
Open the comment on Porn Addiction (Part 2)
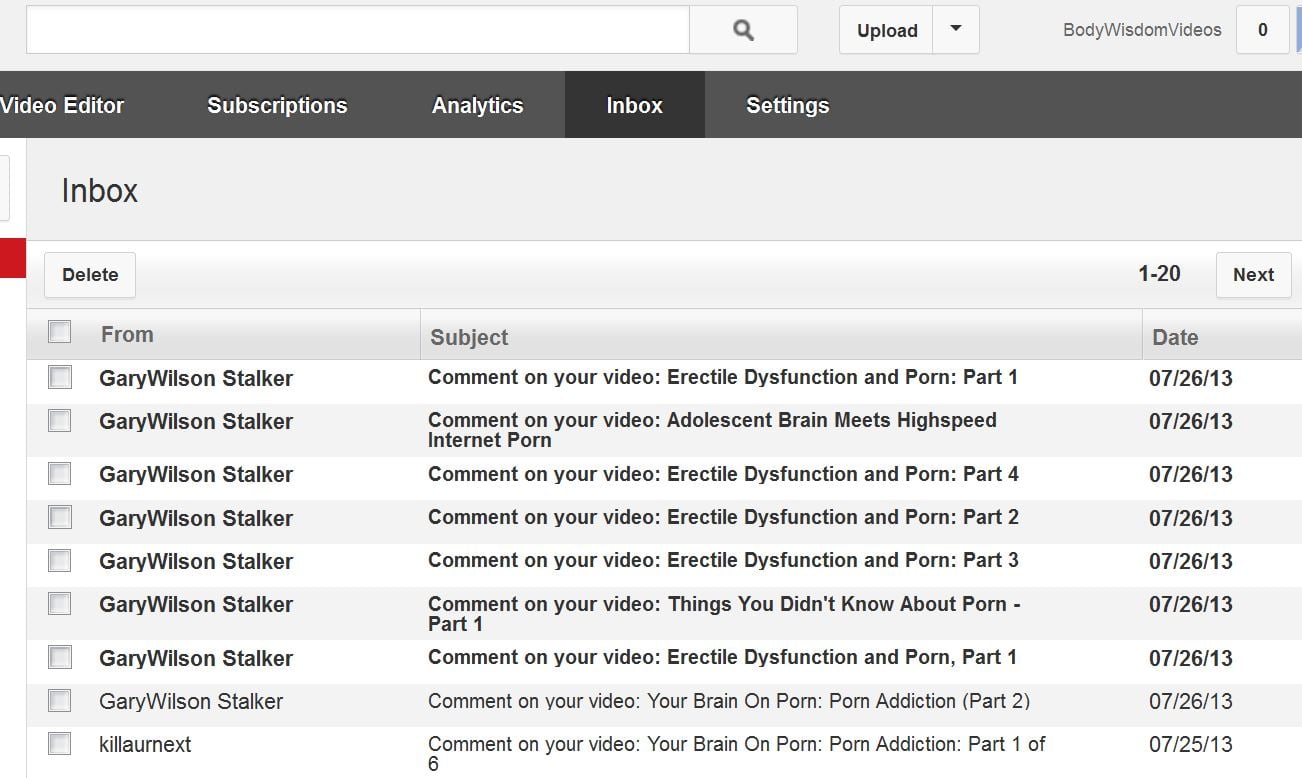728,701
